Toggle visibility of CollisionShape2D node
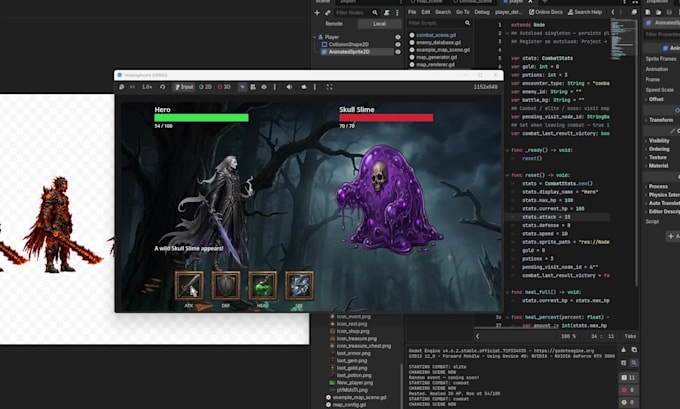The image size is (680, 409). (398, 44)
